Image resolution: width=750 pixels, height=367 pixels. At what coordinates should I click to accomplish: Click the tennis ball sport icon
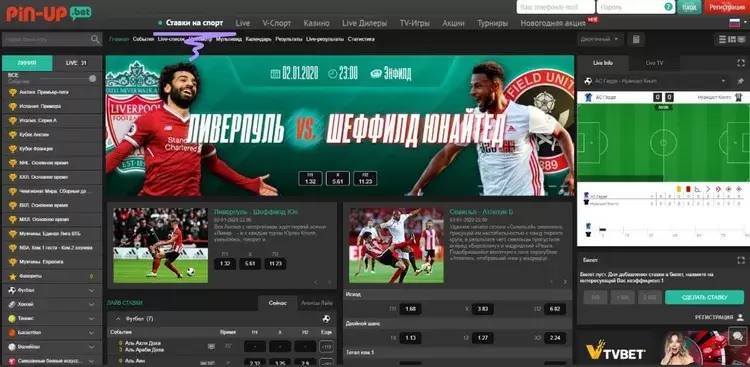(12, 318)
